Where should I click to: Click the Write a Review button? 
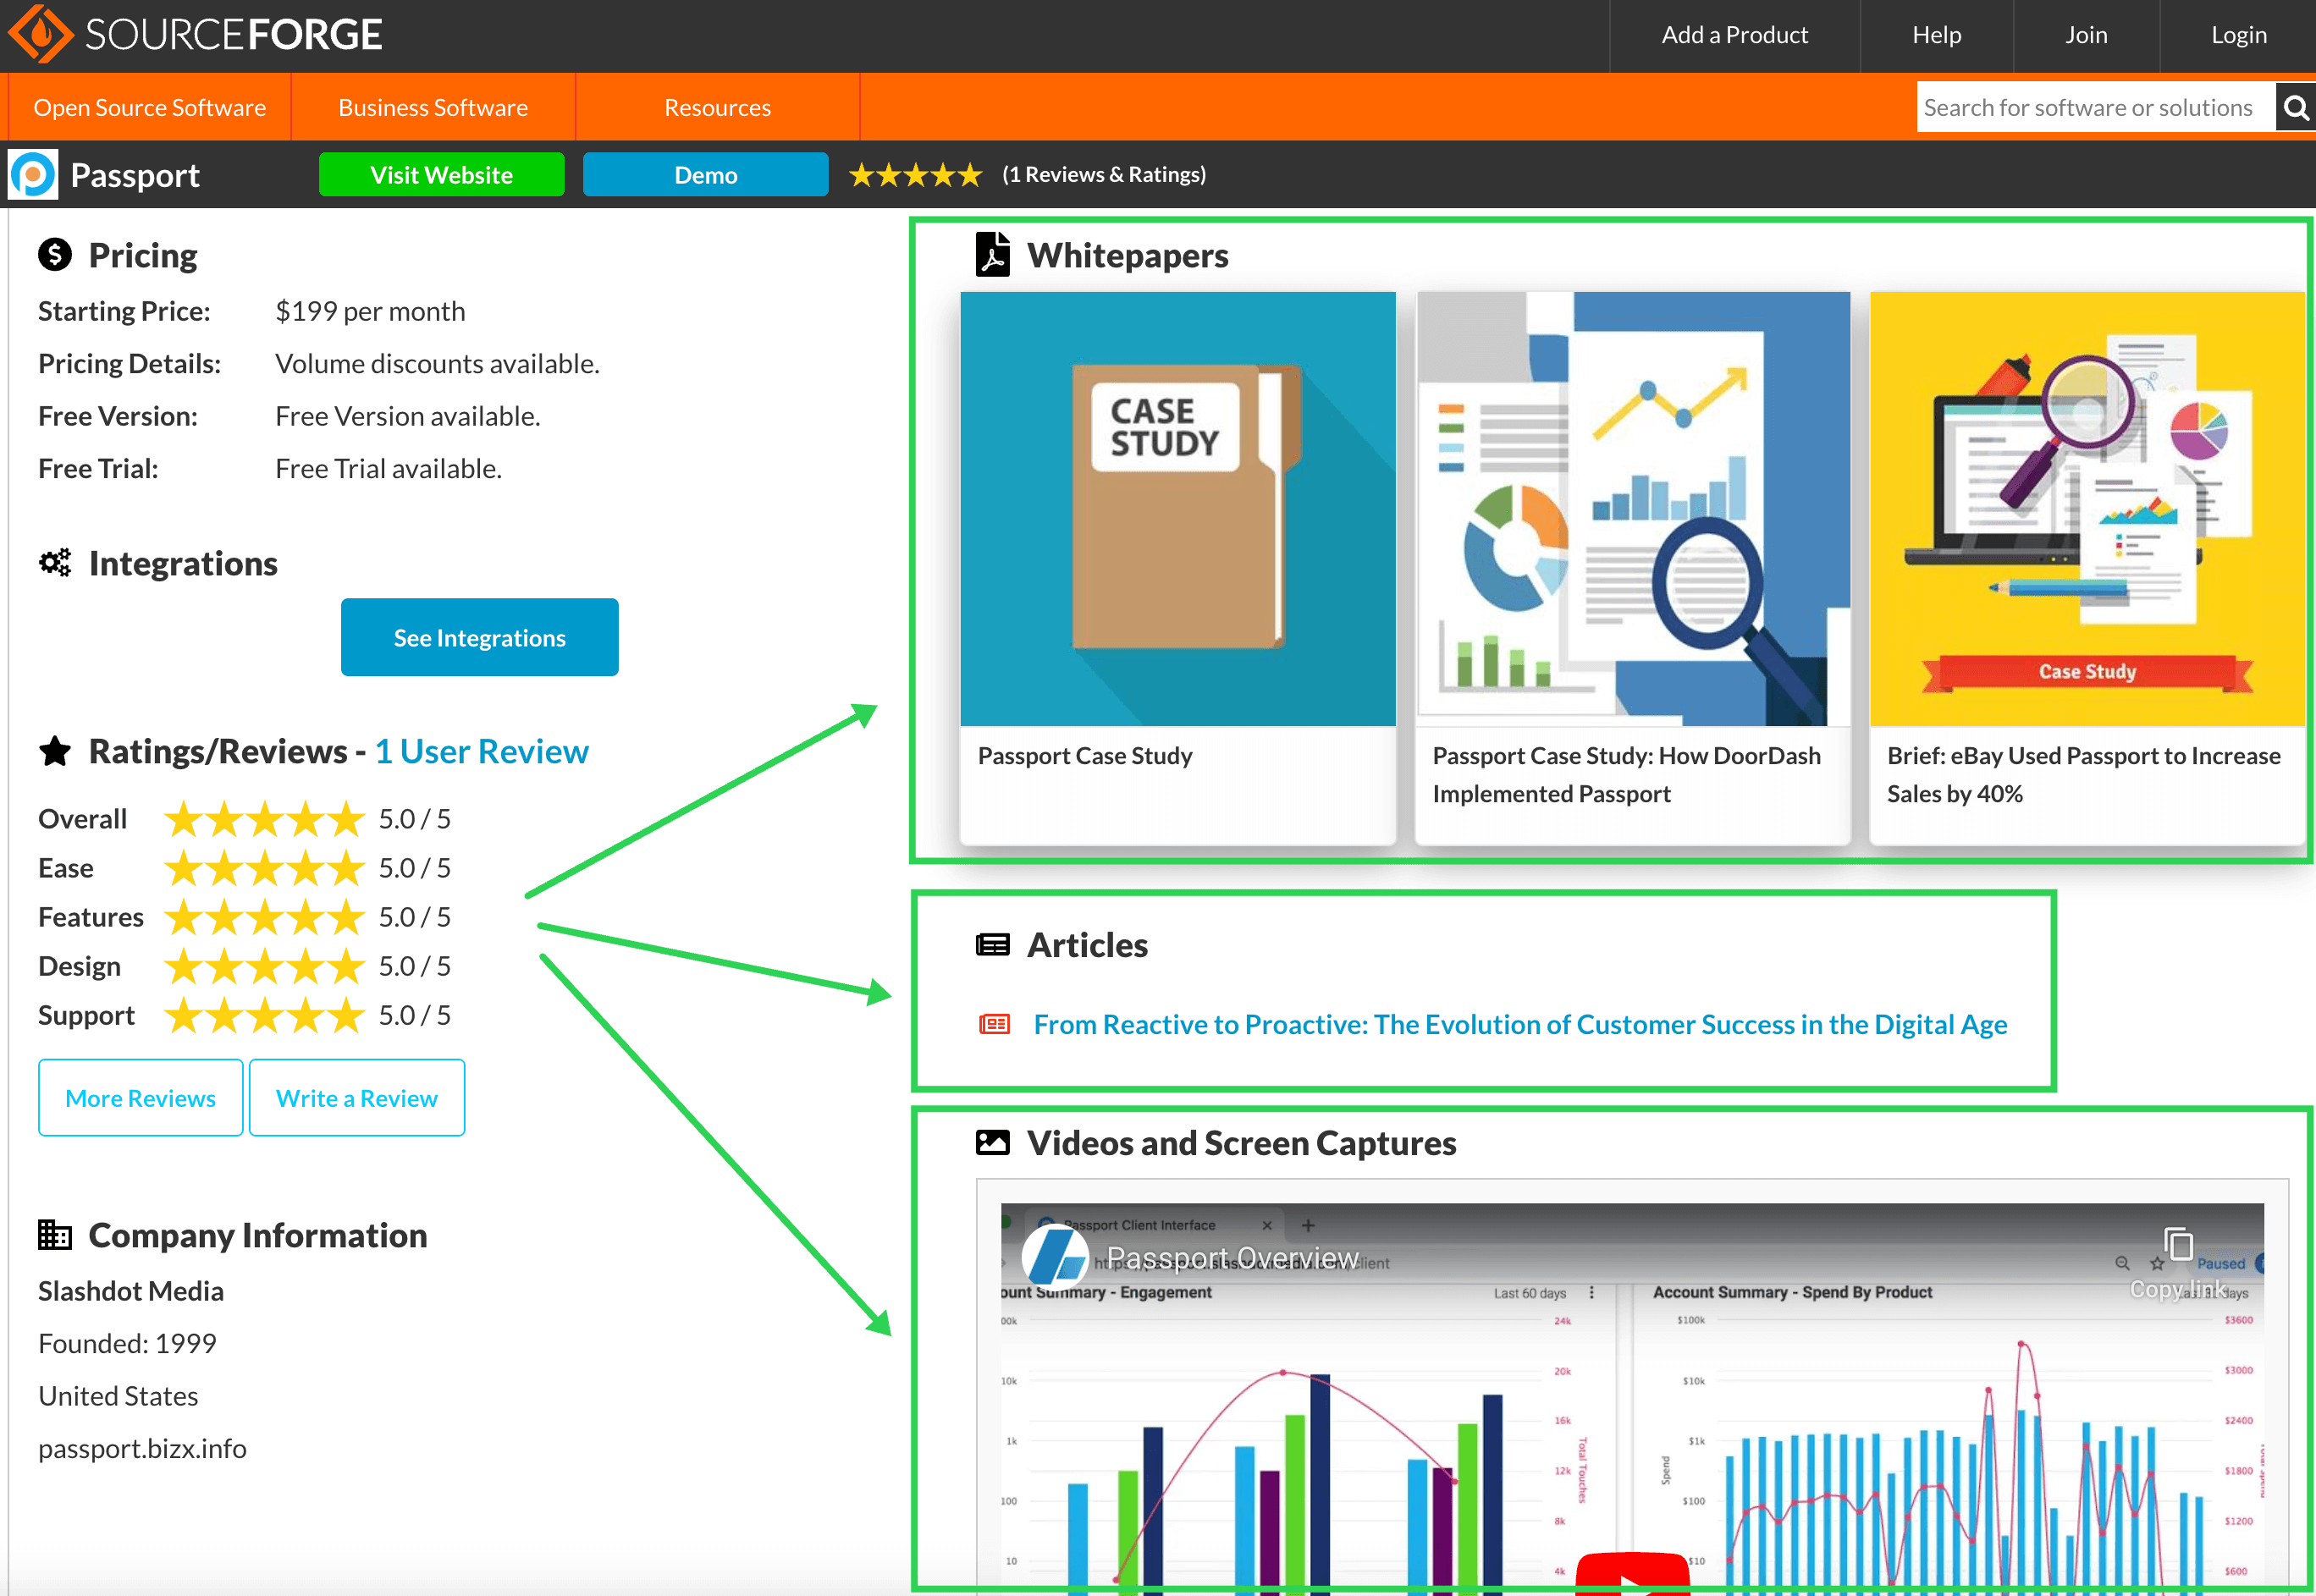click(x=357, y=1098)
